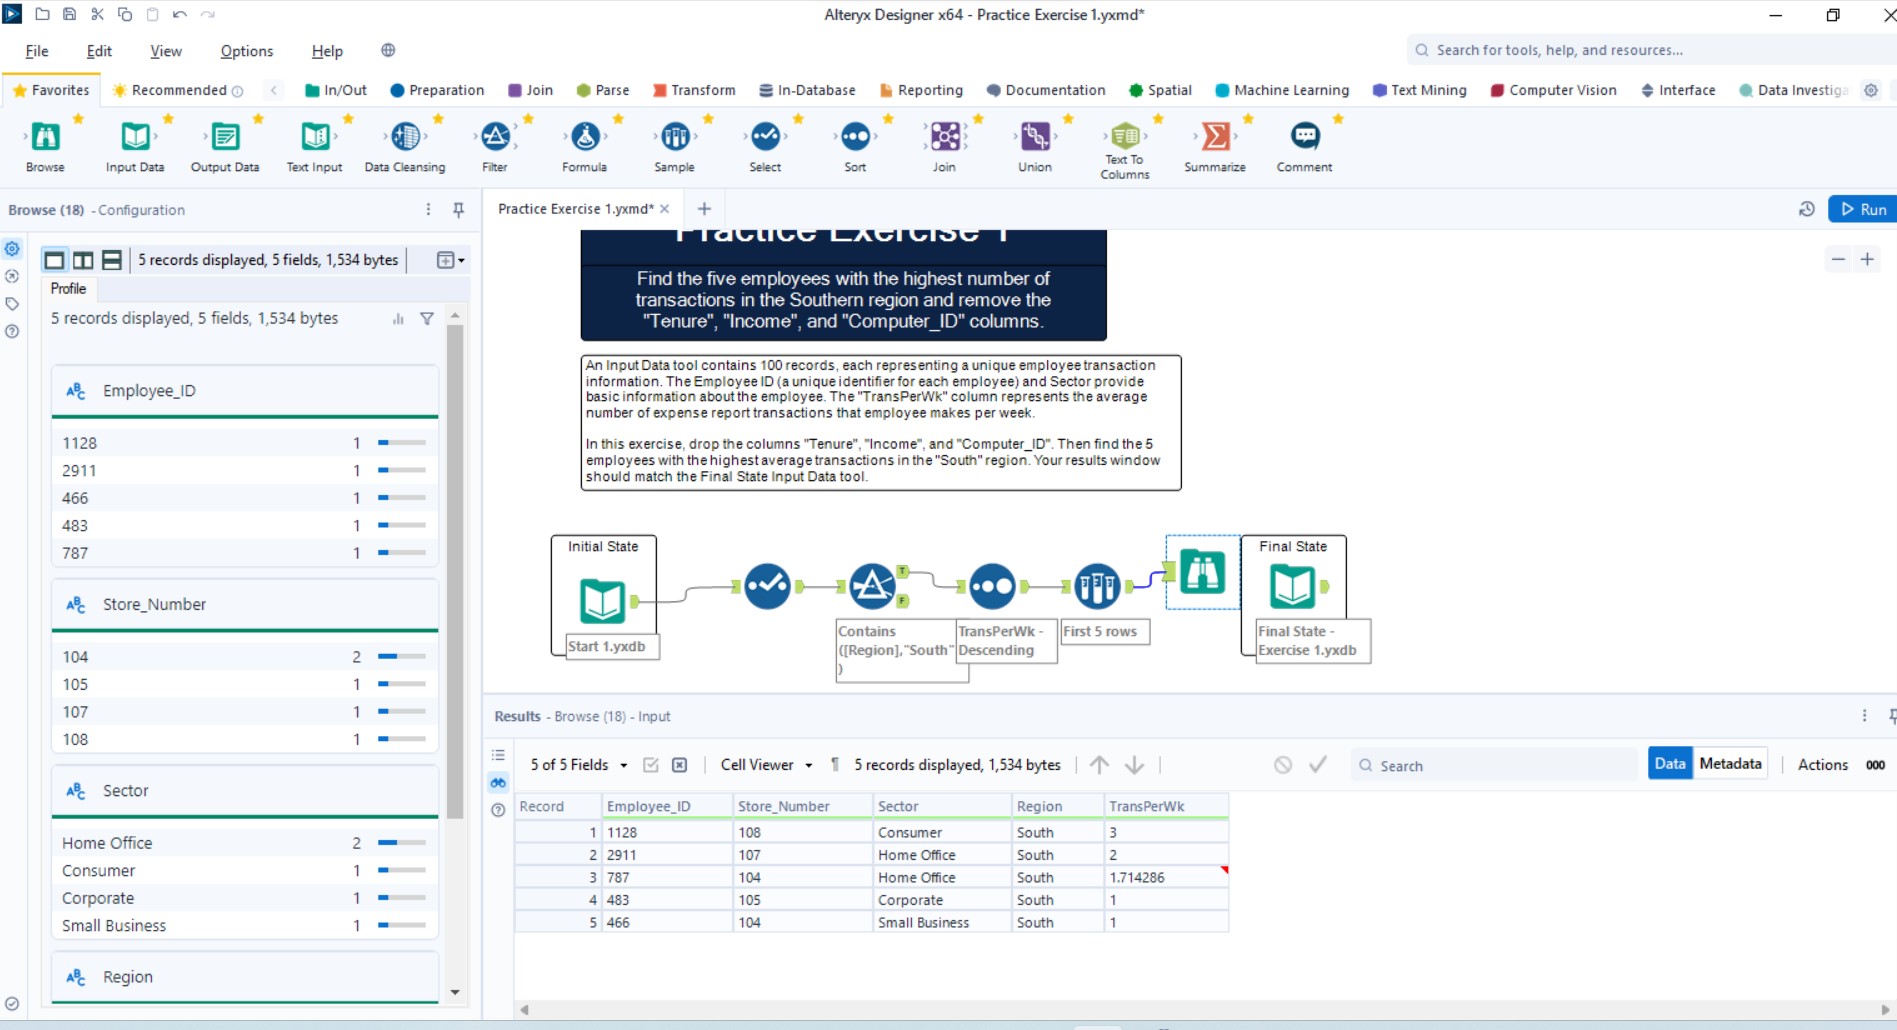The height and width of the screenshot is (1030, 1897).
Task: Pin the Configuration panel
Action: coord(458,210)
